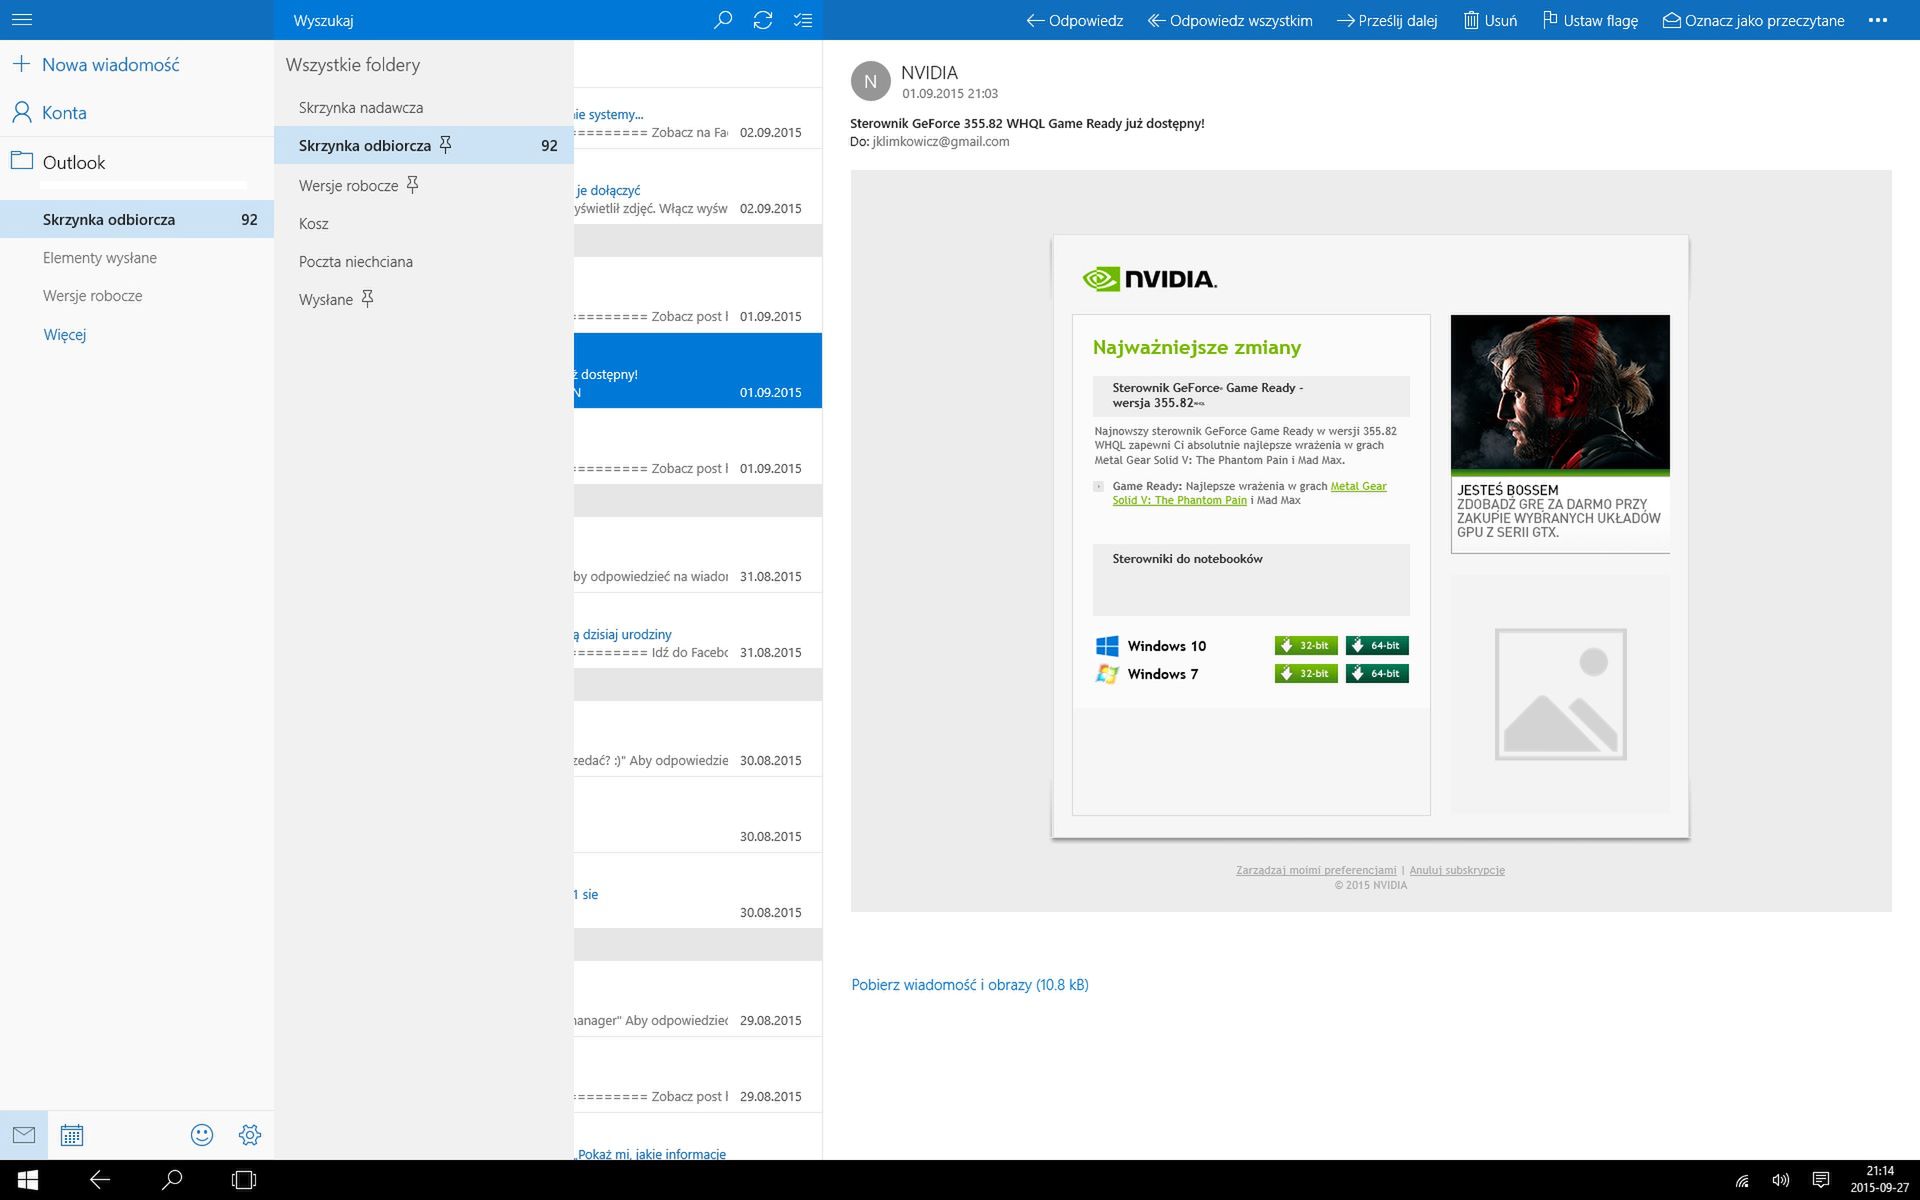Click the Wszystkie foldery header
Screen dimensions: 1920x1200
[x=353, y=65]
